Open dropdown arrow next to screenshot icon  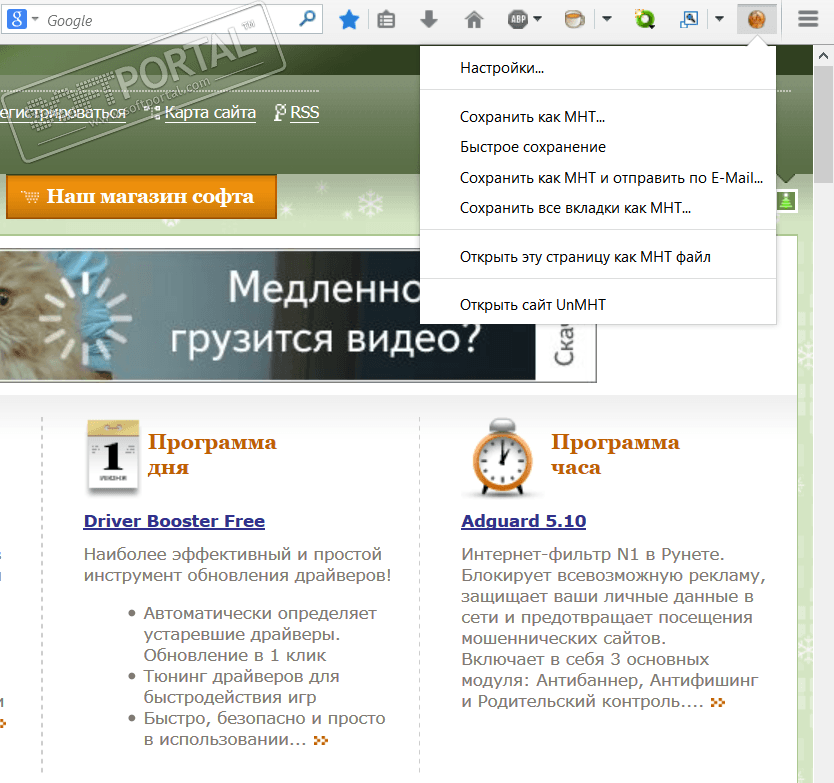pyautogui.click(x=719, y=19)
